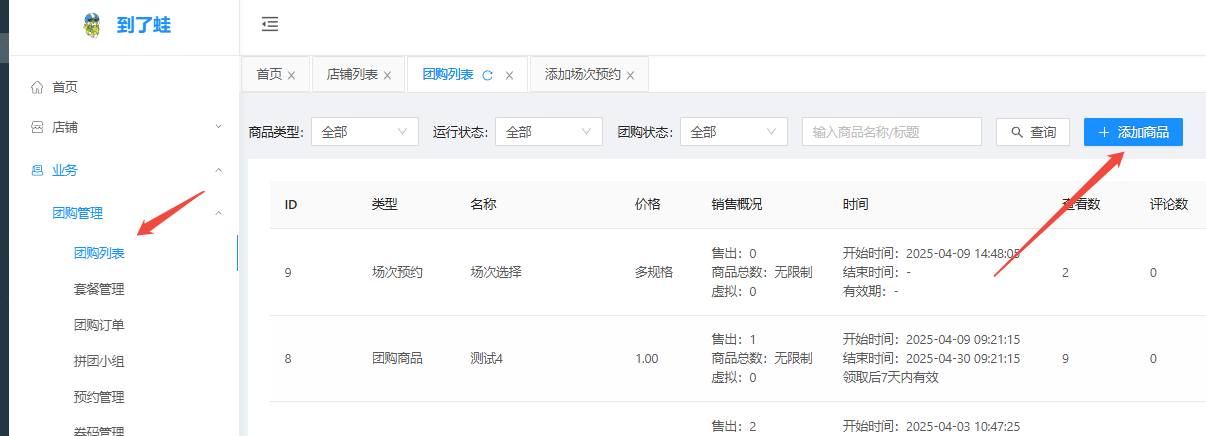The width and height of the screenshot is (1206, 436).
Task: Collapse the 团购管理 submenu
Action: [x=219, y=212]
